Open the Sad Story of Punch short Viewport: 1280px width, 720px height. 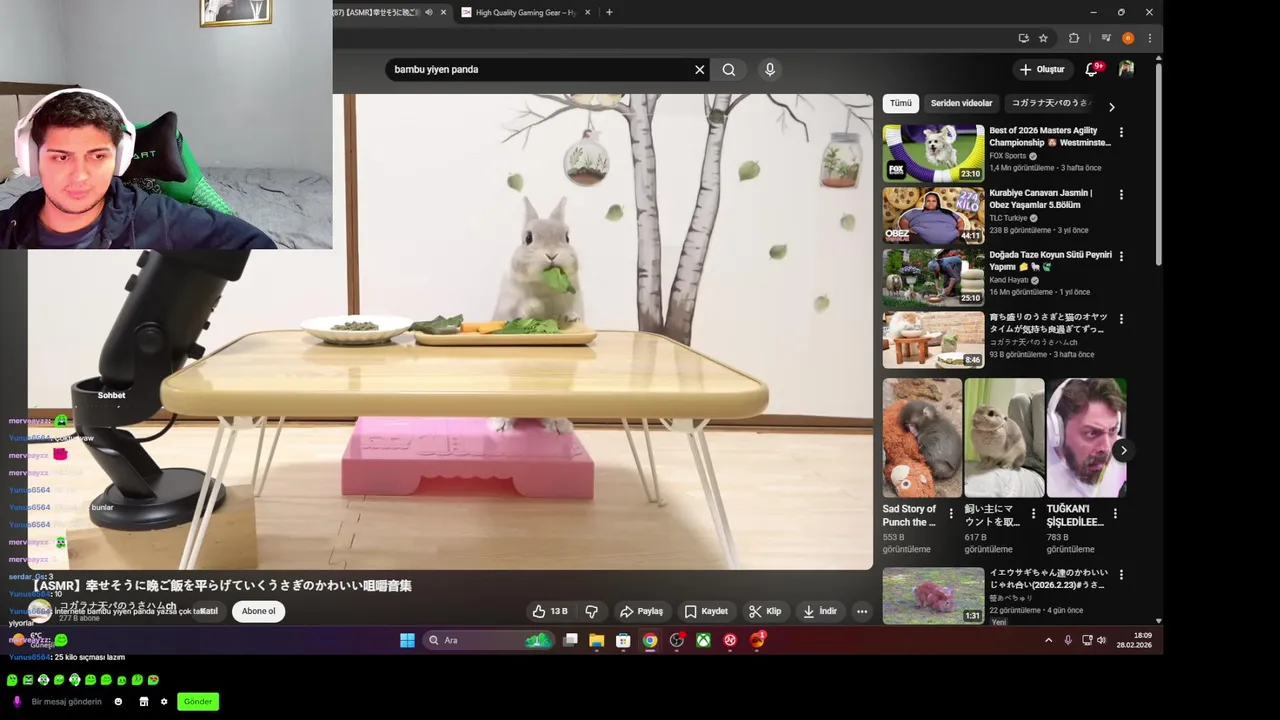(x=922, y=438)
